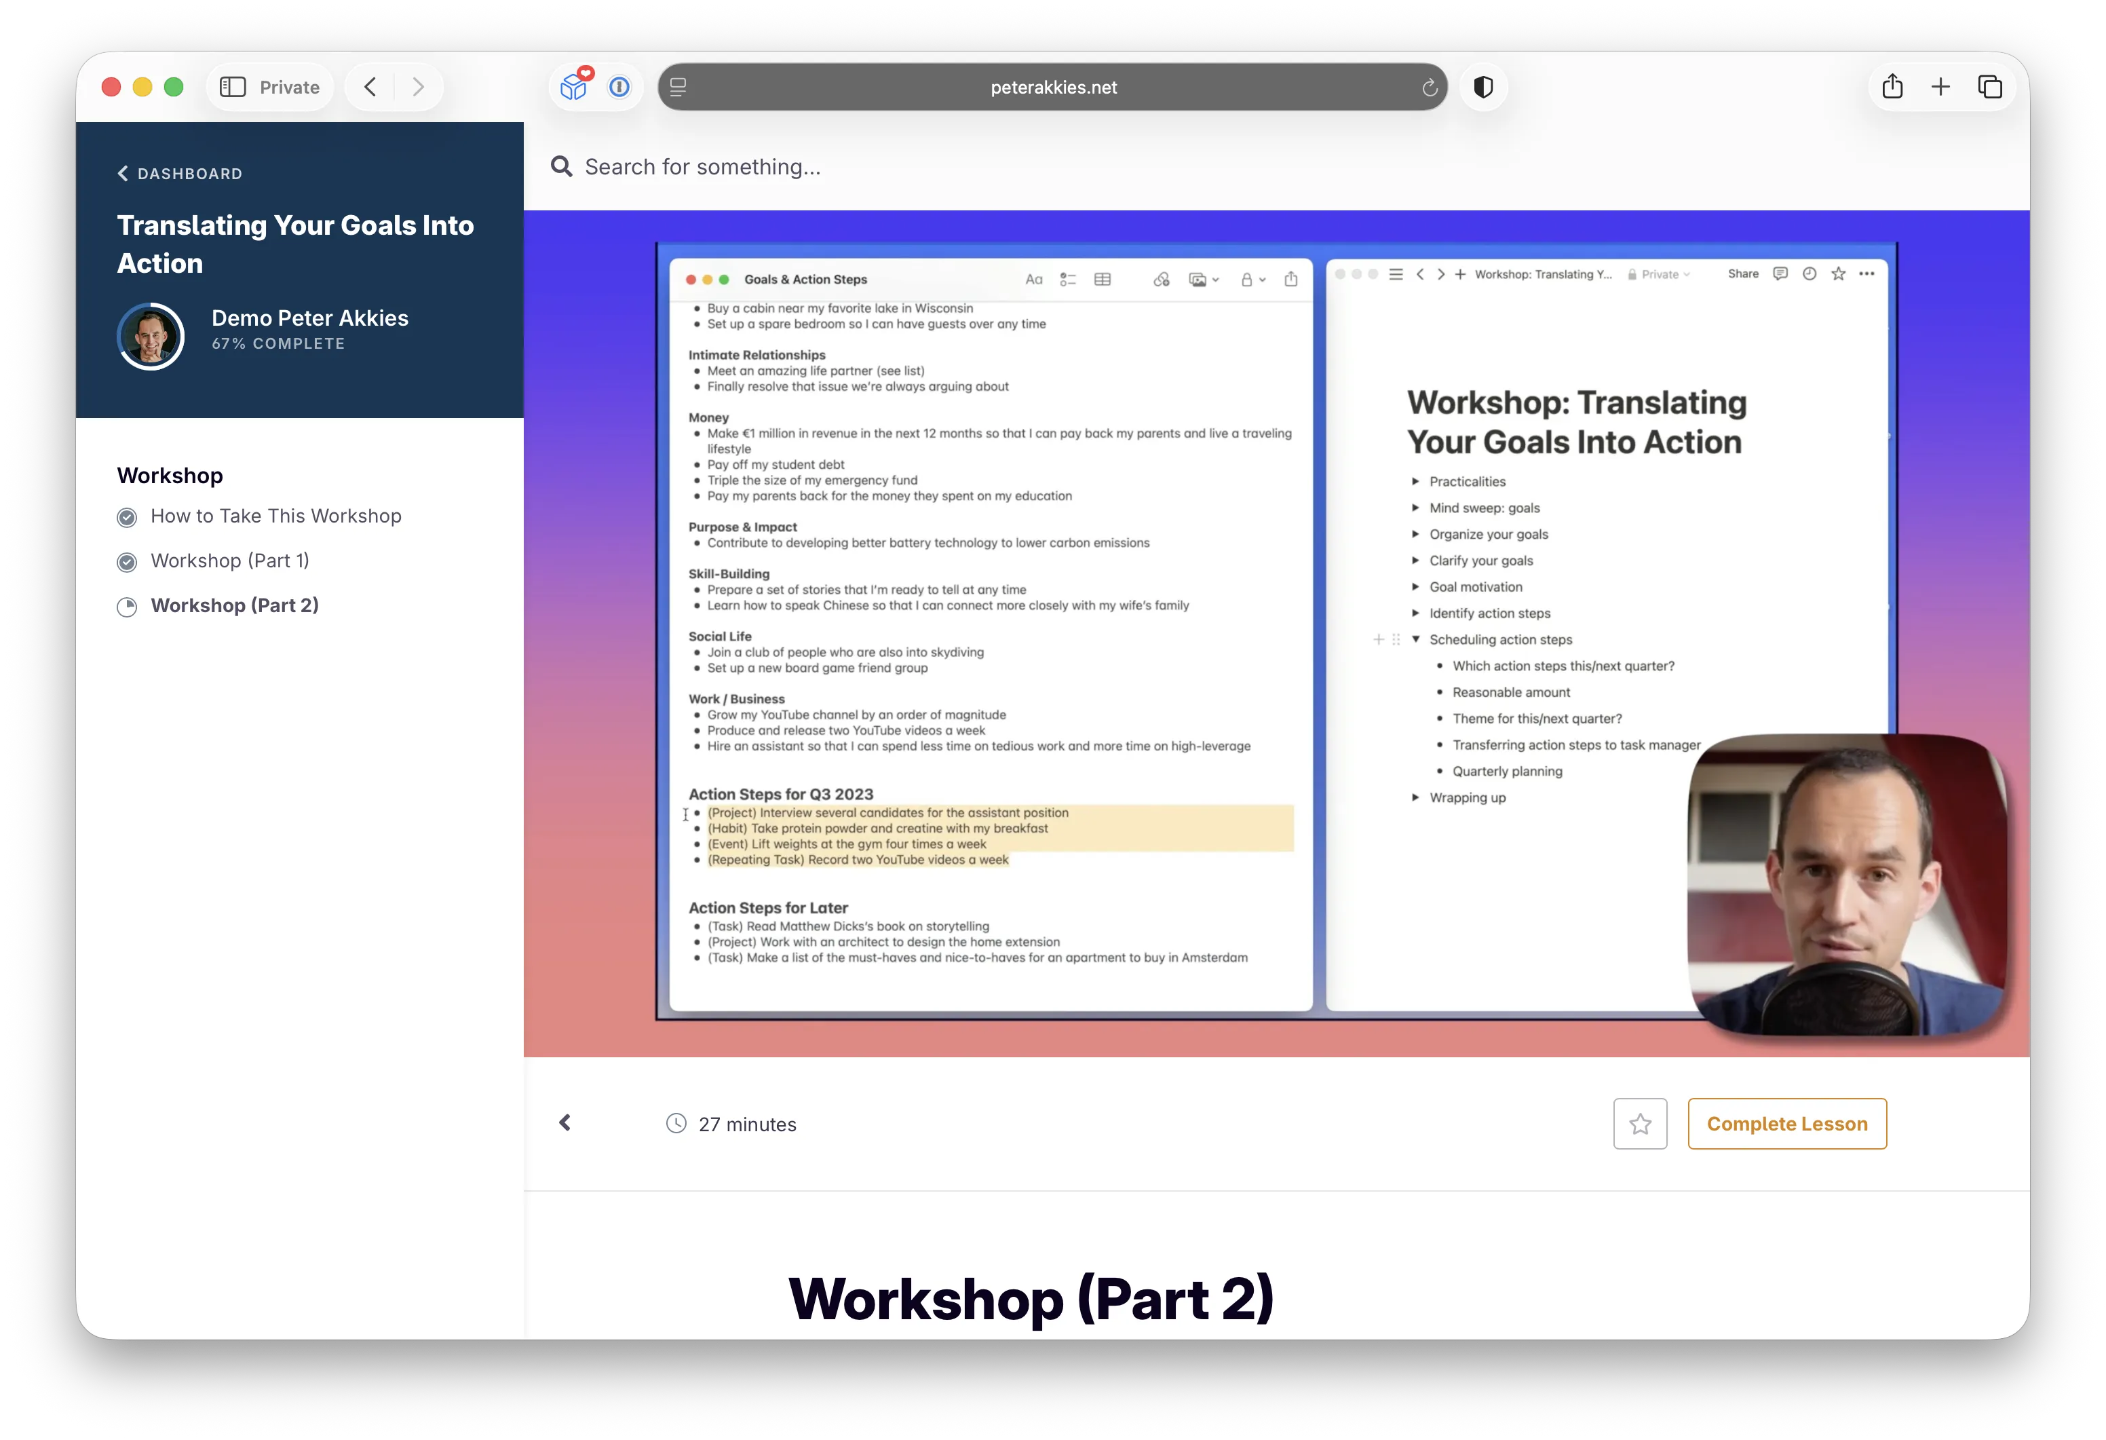This screenshot has height=1440, width=2106.
Task: Click the page menu icon in address bar
Action: click(678, 88)
